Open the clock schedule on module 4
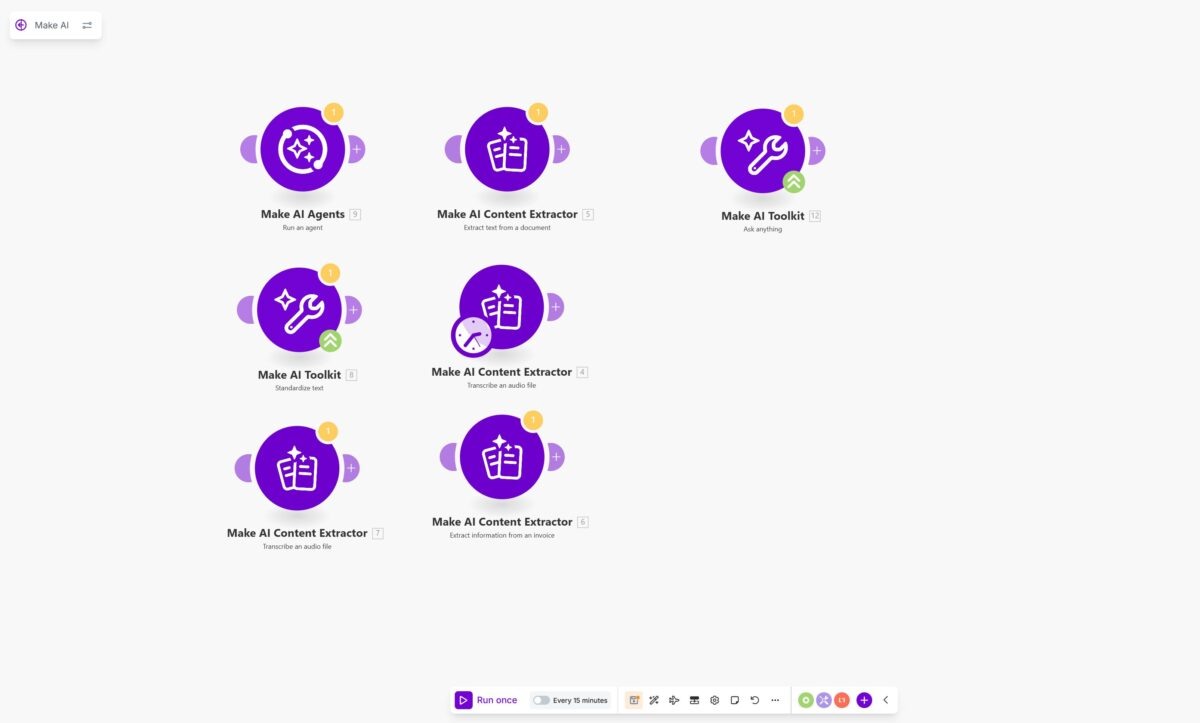 [x=472, y=337]
